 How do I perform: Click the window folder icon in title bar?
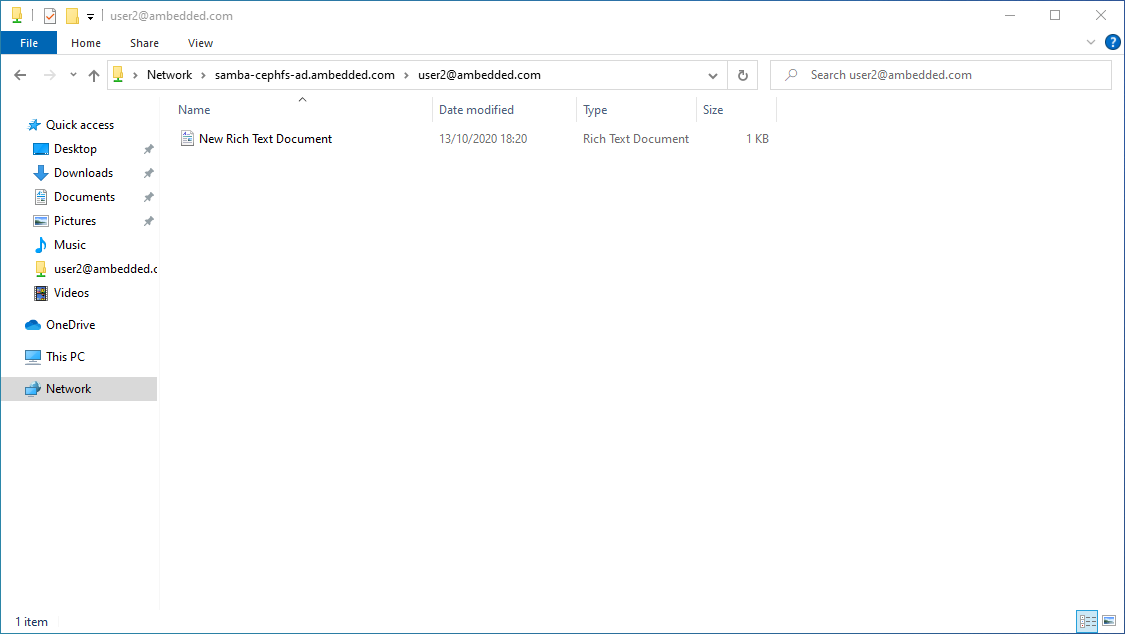(x=17, y=16)
